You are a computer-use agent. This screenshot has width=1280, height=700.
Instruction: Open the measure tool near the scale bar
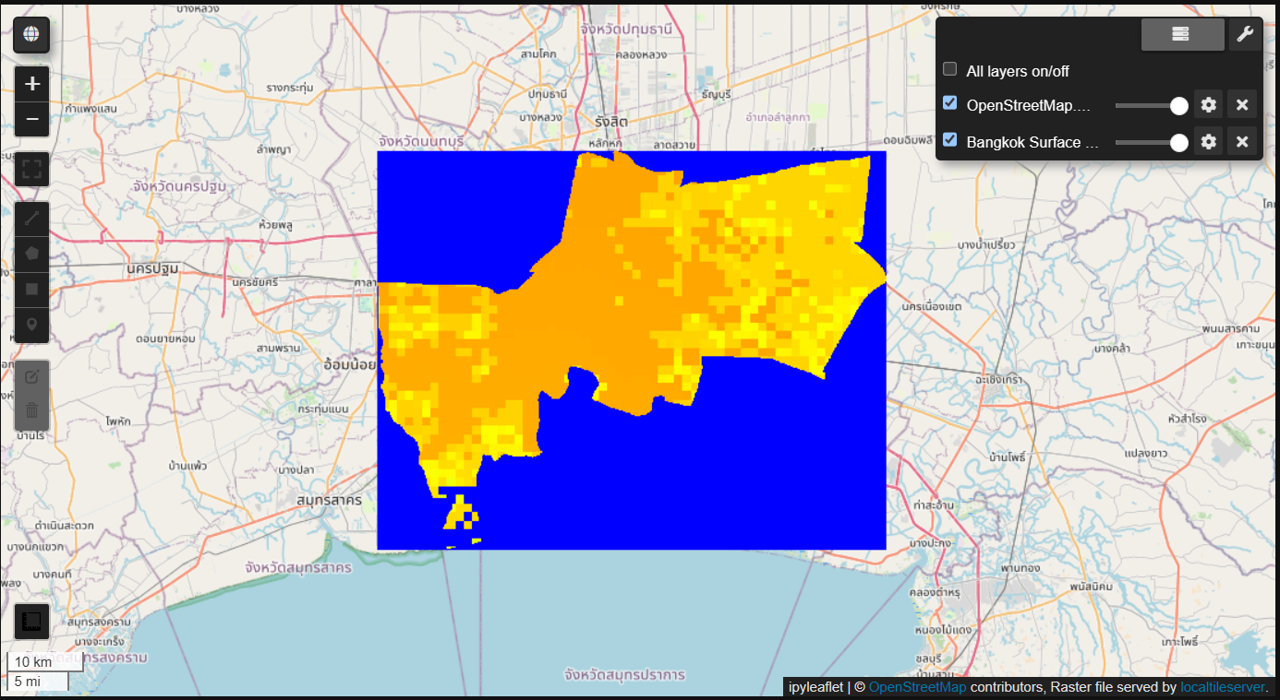pos(32,622)
